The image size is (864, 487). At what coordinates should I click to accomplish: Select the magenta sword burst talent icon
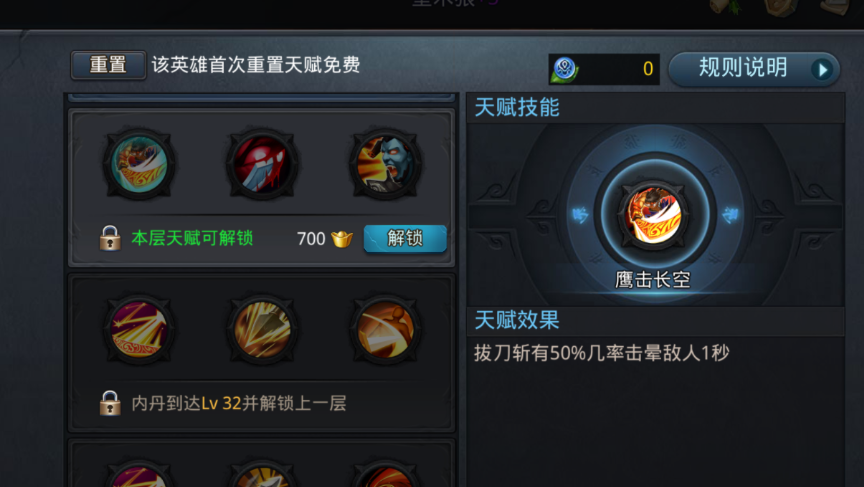139,329
